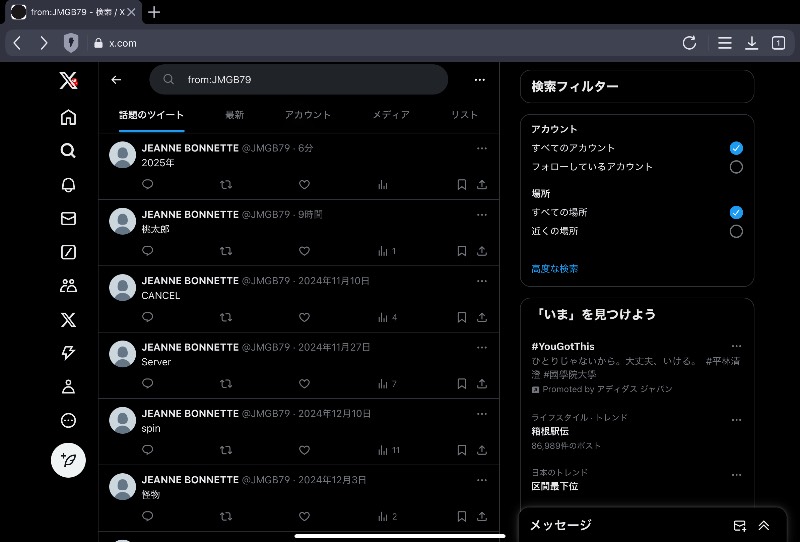Reply to the 2025年 tweet
The height and width of the screenshot is (542, 800).
click(147, 184)
